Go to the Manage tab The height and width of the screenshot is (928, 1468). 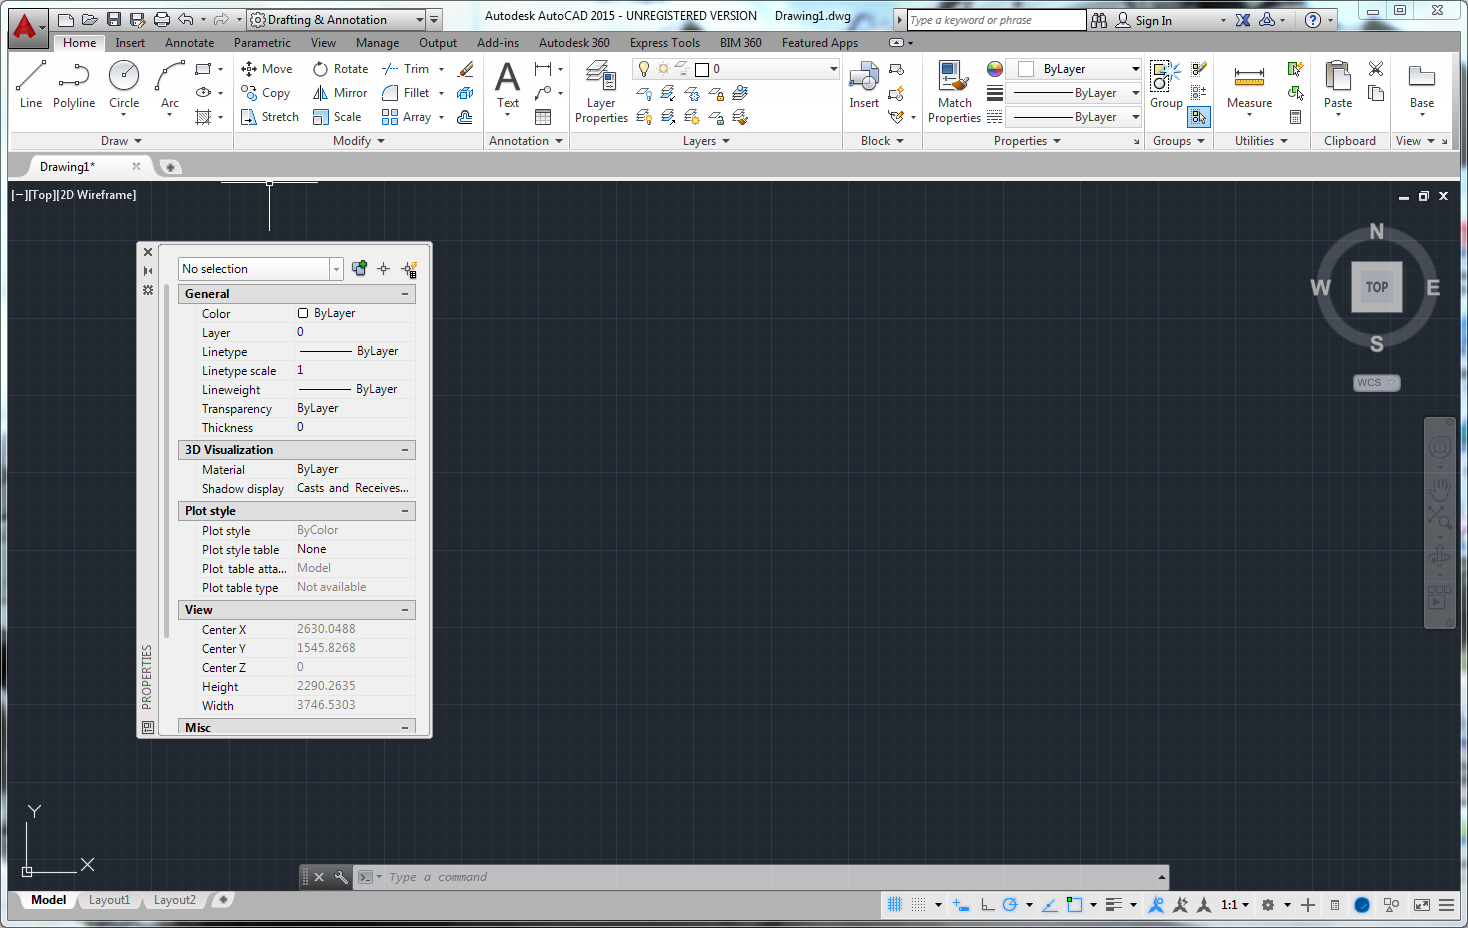377,43
